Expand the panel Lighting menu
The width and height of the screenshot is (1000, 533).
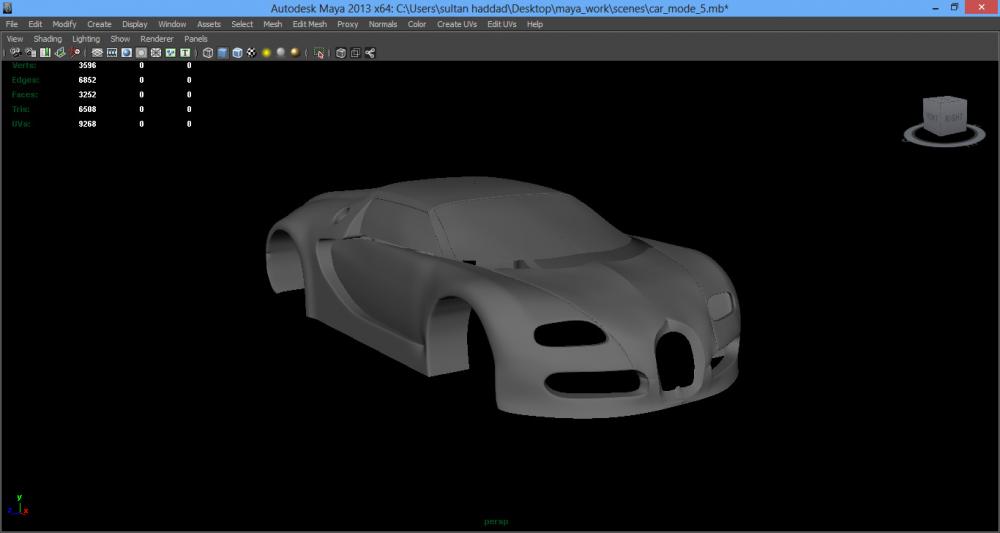click(86, 39)
